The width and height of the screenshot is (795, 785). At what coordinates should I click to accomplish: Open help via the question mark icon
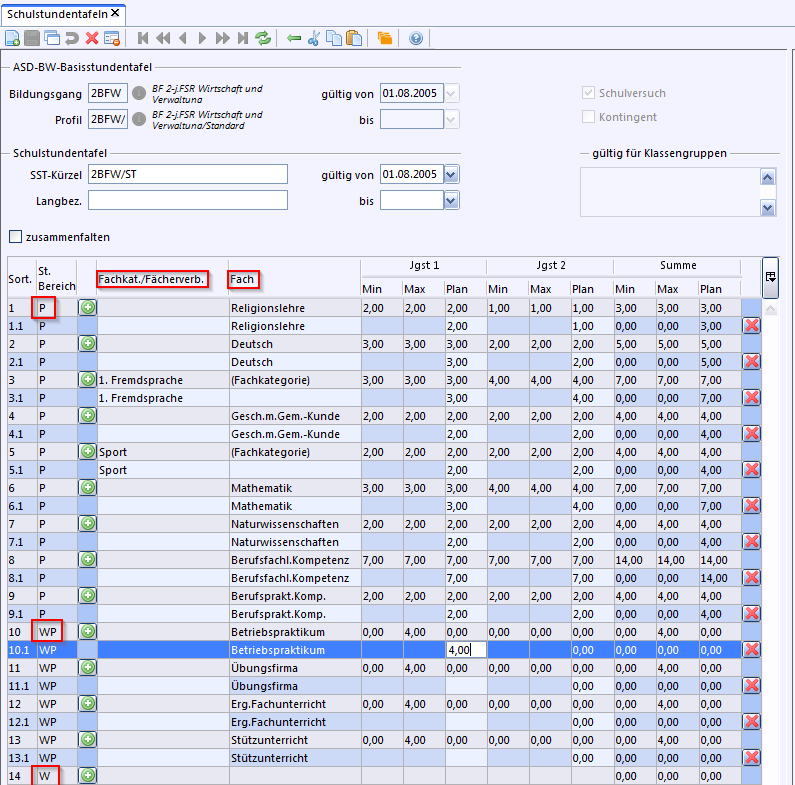click(x=416, y=39)
